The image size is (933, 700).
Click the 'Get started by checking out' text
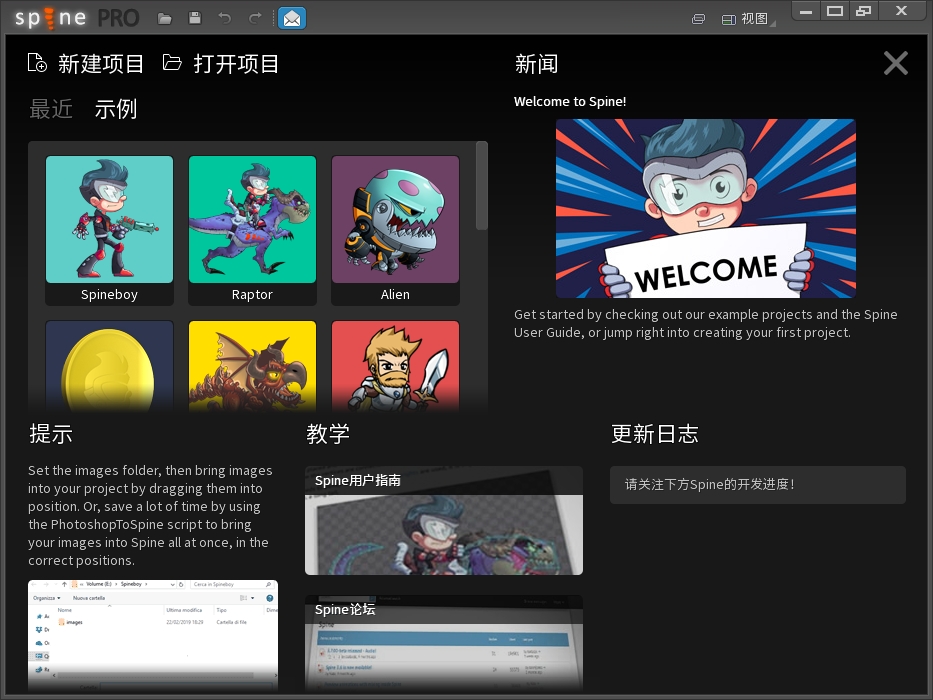click(x=706, y=323)
